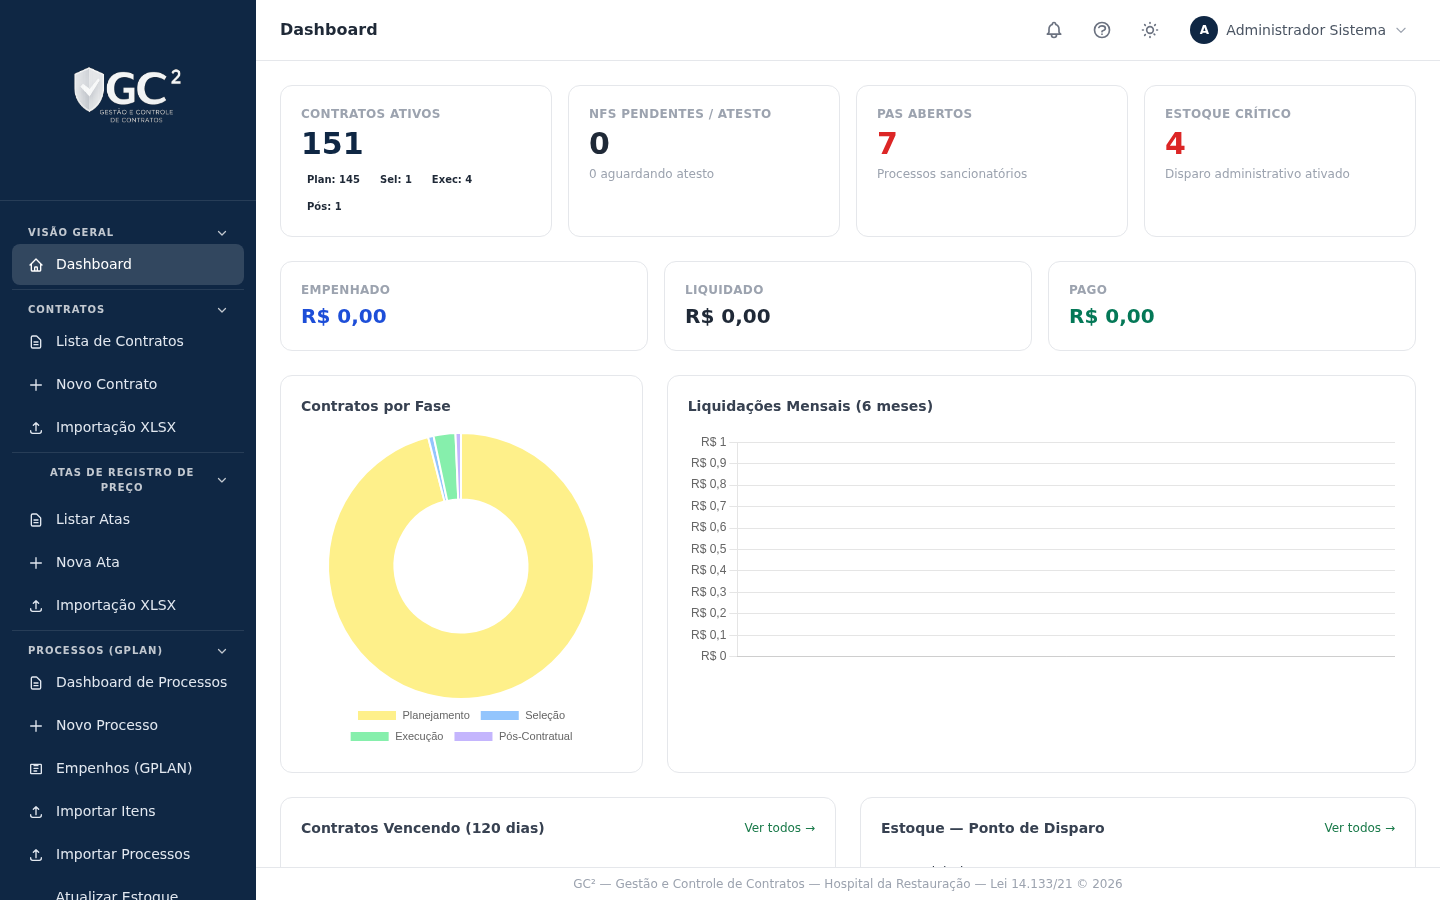This screenshot has width=1440, height=900.
Task: Click the Empenhos (GPLAN) icon
Action: [36, 769]
